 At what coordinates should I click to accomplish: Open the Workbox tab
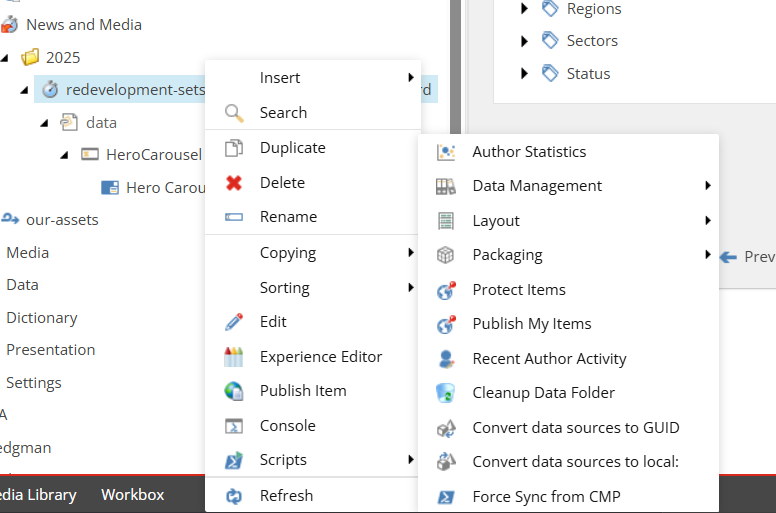click(x=132, y=495)
